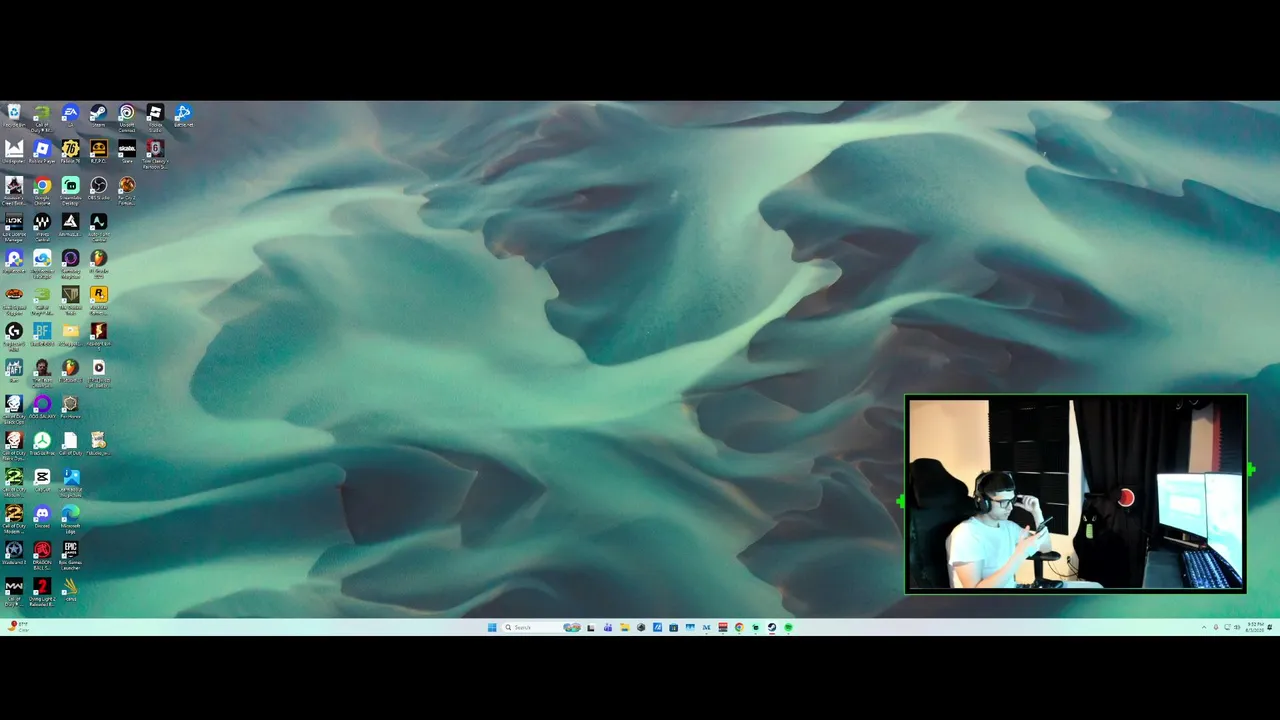Viewport: 1280px width, 720px height.
Task: Open the taskbar volume control
Action: 1238,627
